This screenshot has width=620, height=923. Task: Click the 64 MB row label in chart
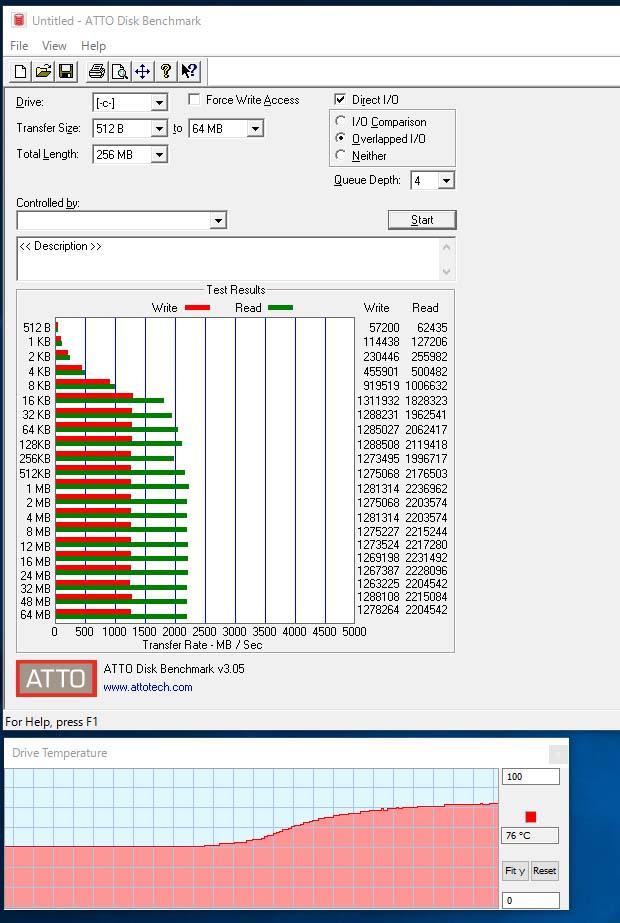point(36,615)
